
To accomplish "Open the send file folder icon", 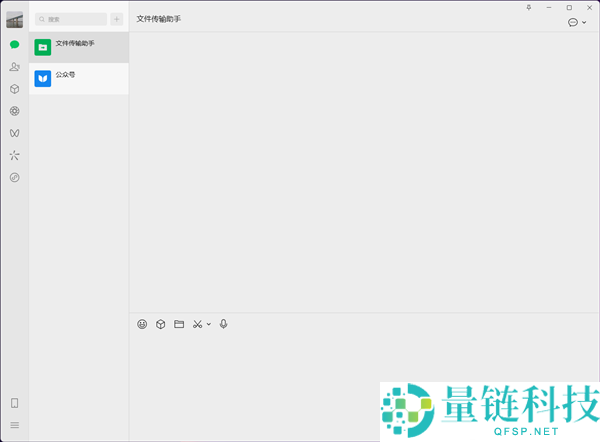I will pos(179,324).
